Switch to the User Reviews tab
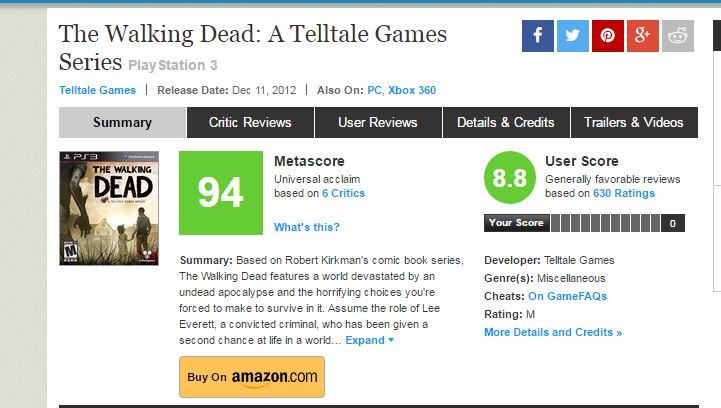Image resolution: width=721 pixels, height=408 pixels. coord(378,123)
